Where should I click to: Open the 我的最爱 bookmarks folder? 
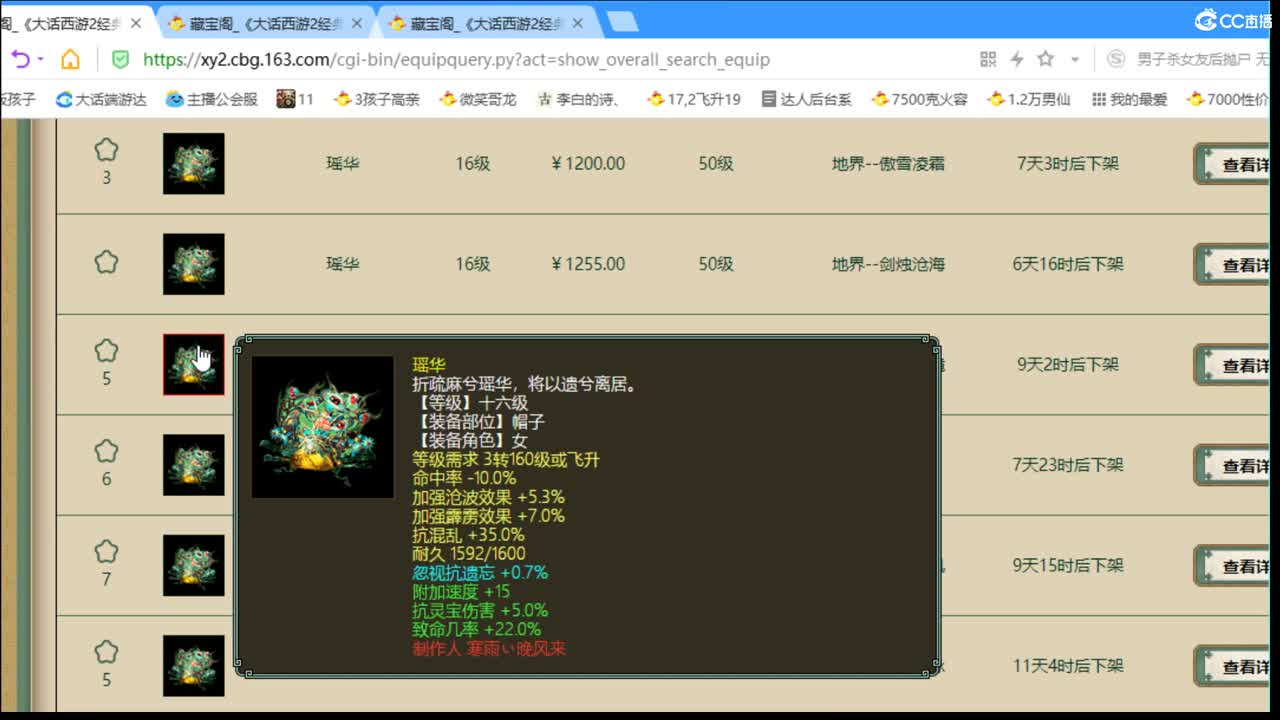tap(1129, 99)
